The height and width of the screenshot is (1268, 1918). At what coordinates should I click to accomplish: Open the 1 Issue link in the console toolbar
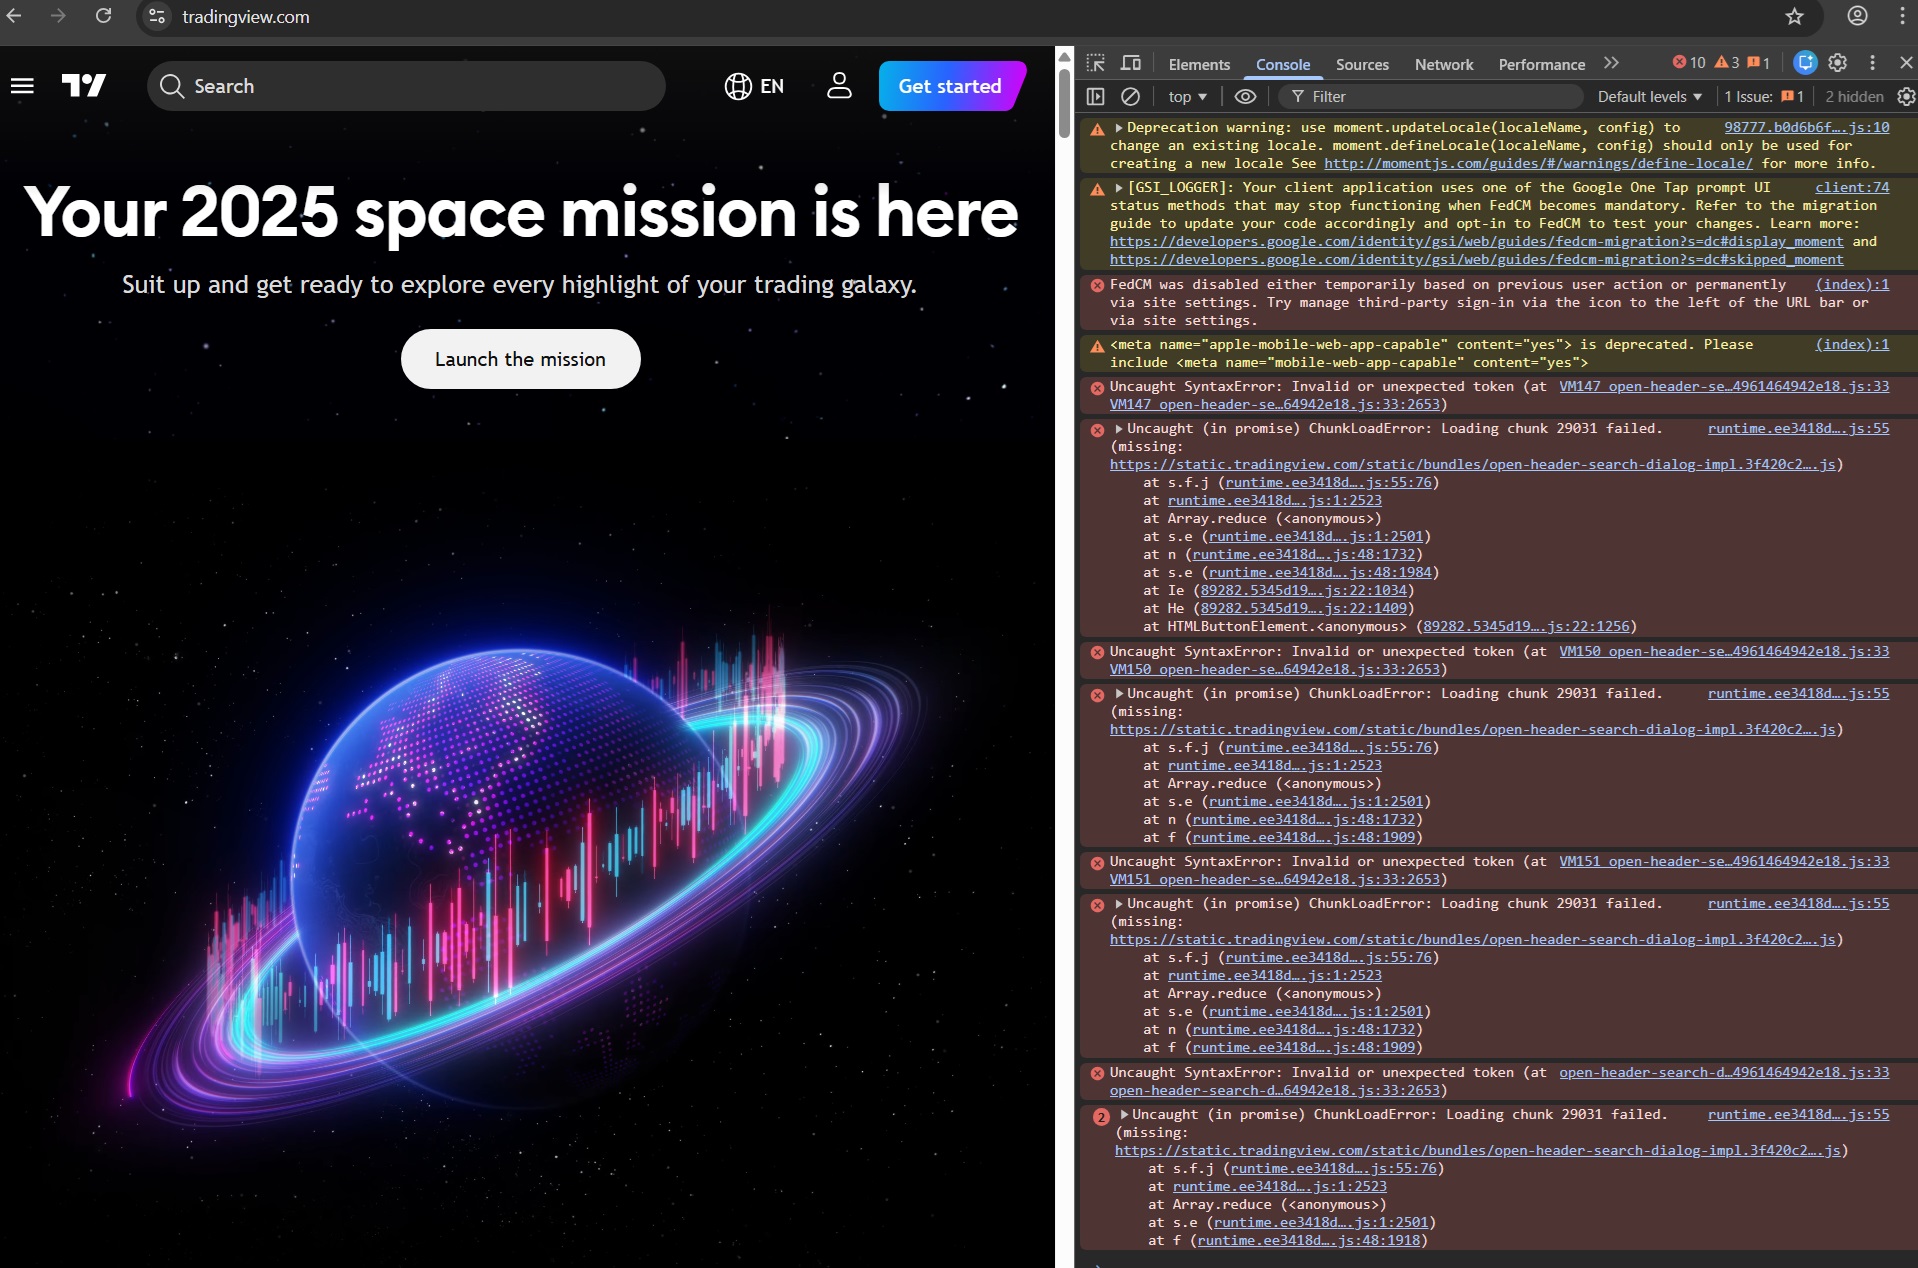tap(1764, 96)
